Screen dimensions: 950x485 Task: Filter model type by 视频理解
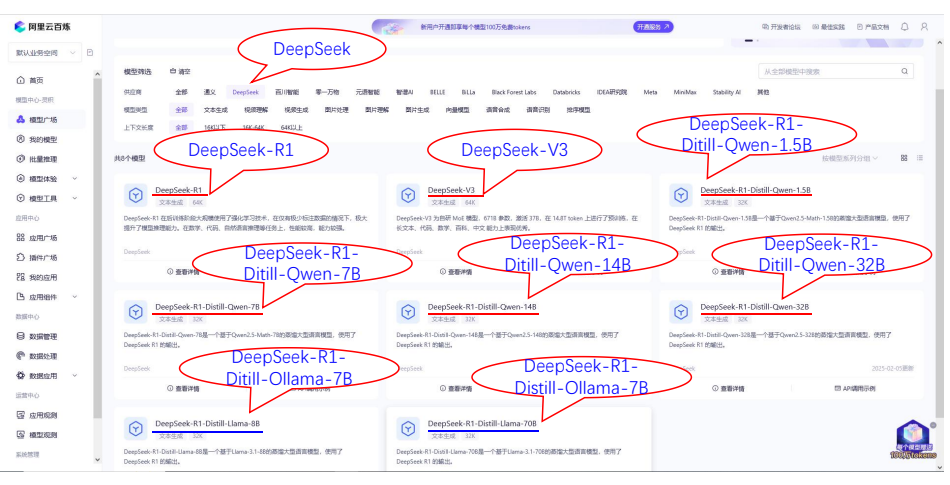(x=256, y=110)
